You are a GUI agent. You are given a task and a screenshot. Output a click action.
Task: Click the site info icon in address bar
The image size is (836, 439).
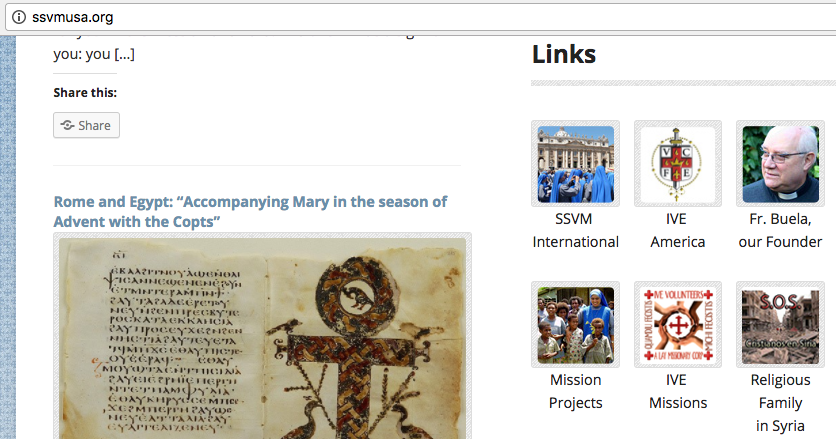19,17
